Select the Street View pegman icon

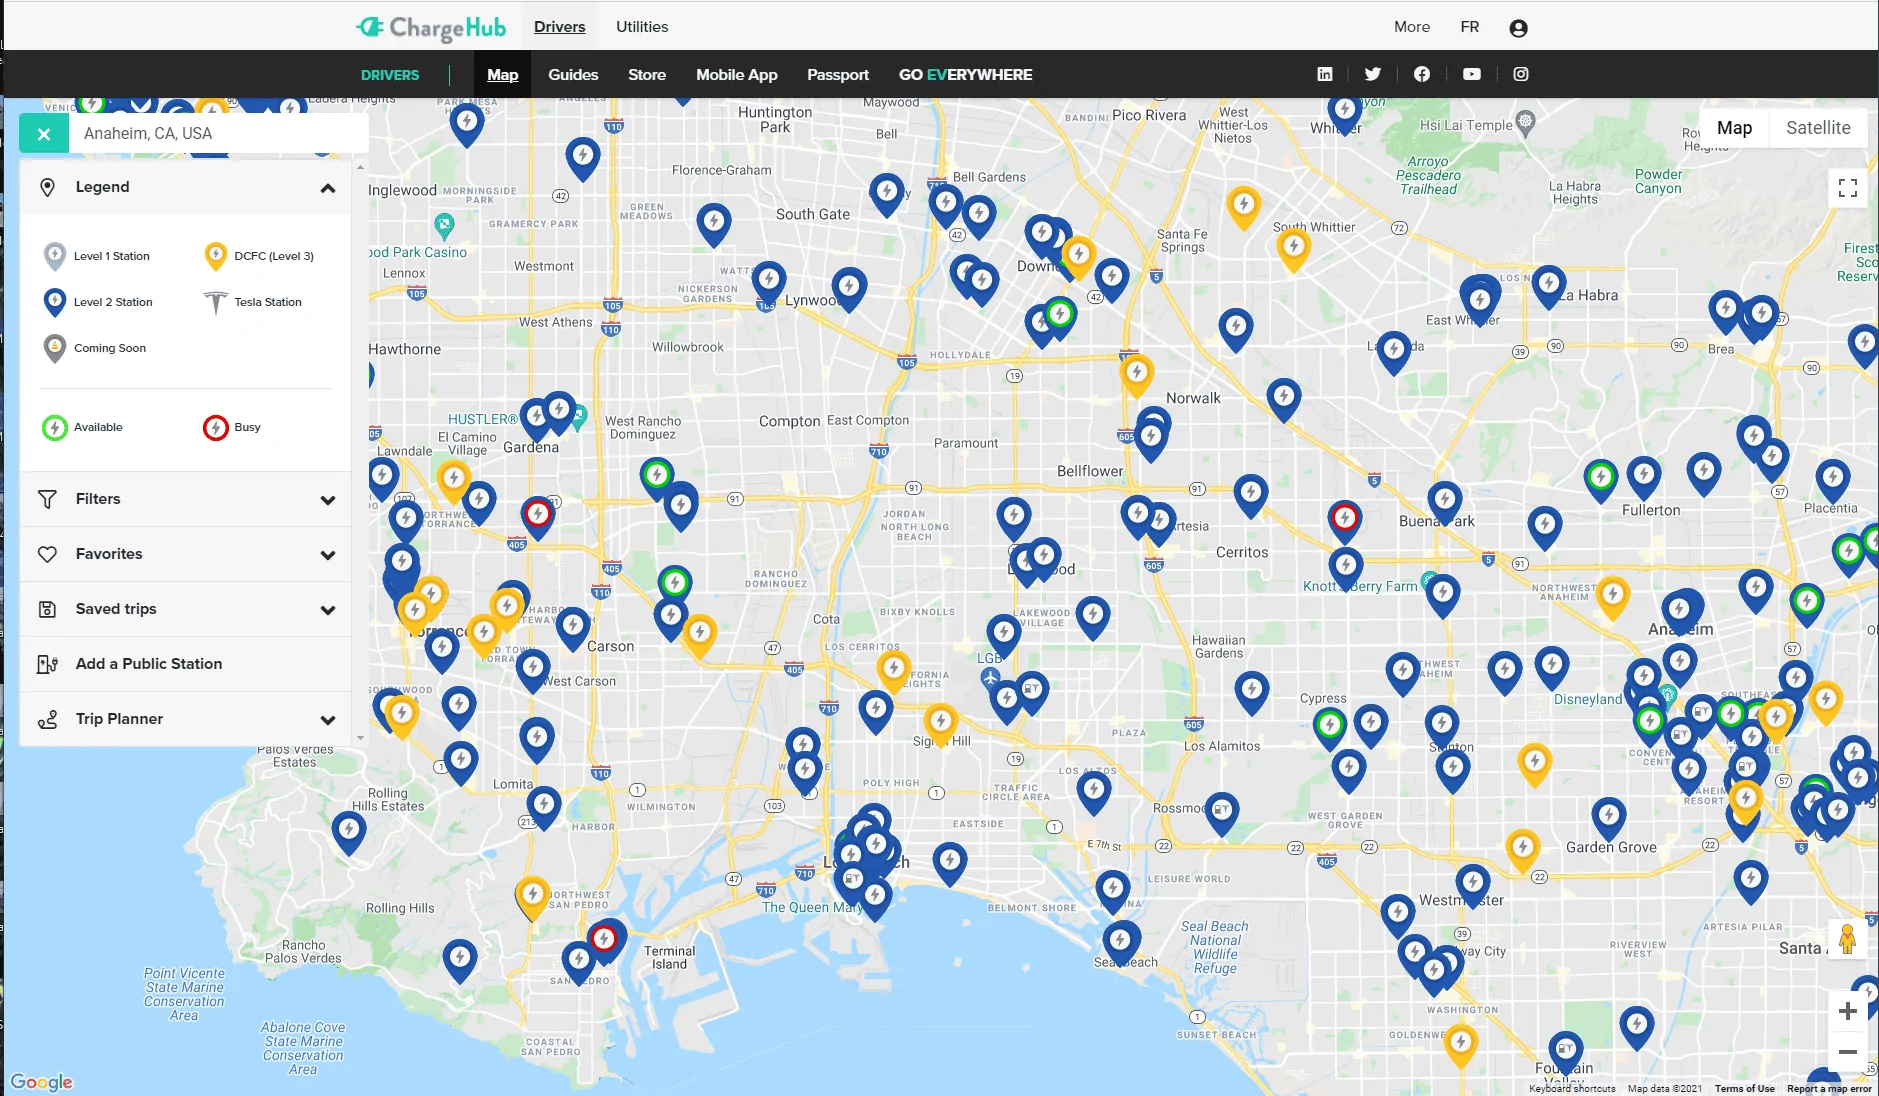pyautogui.click(x=1847, y=939)
